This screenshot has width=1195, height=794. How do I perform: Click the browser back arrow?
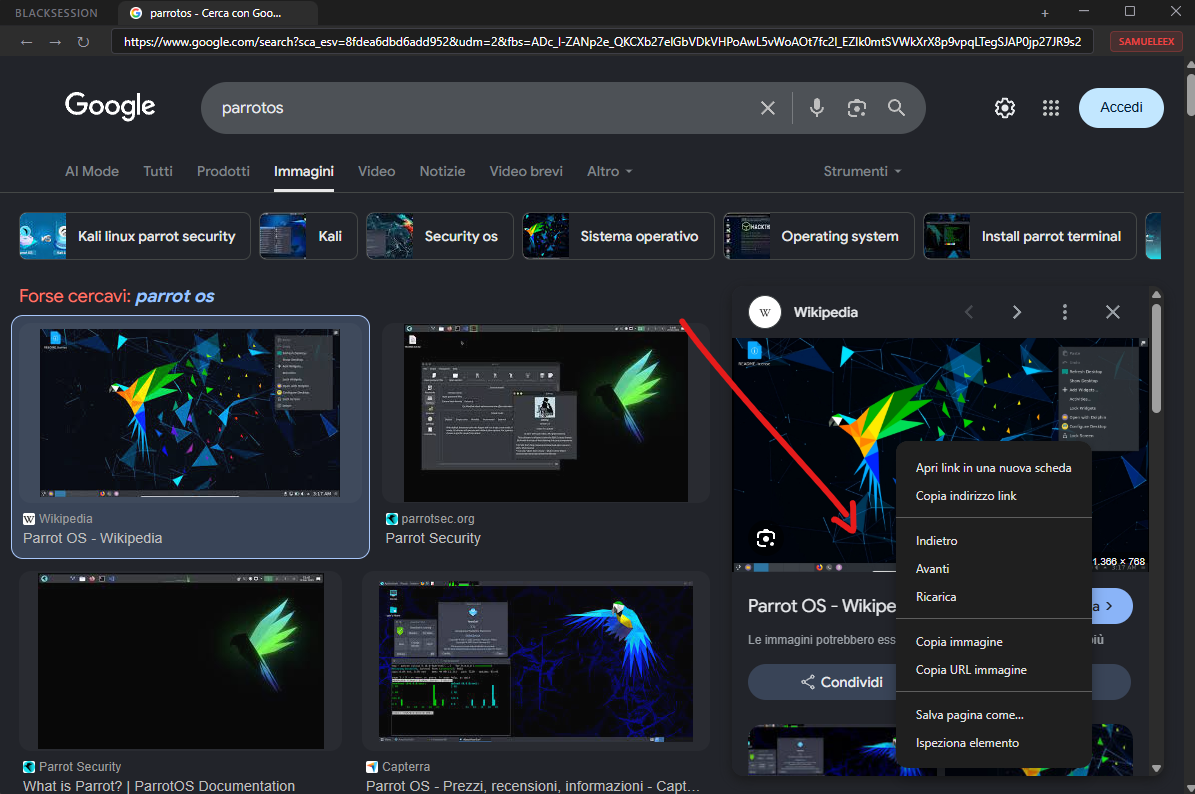click(27, 42)
